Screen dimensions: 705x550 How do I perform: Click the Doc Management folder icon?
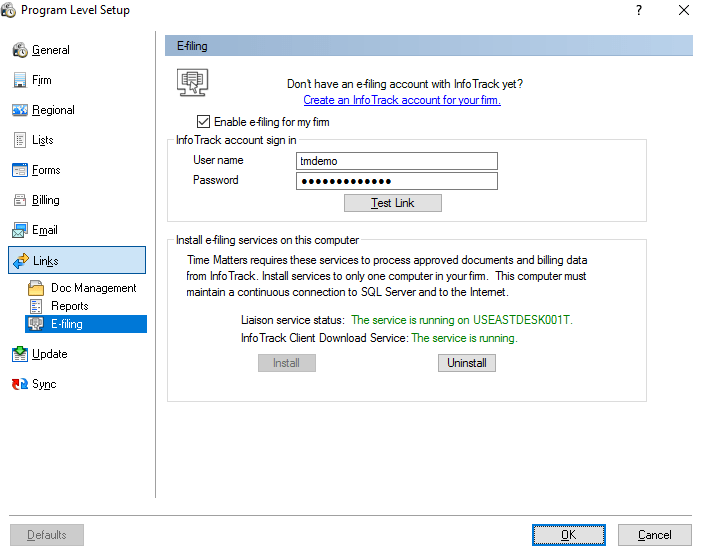[x=36, y=288]
